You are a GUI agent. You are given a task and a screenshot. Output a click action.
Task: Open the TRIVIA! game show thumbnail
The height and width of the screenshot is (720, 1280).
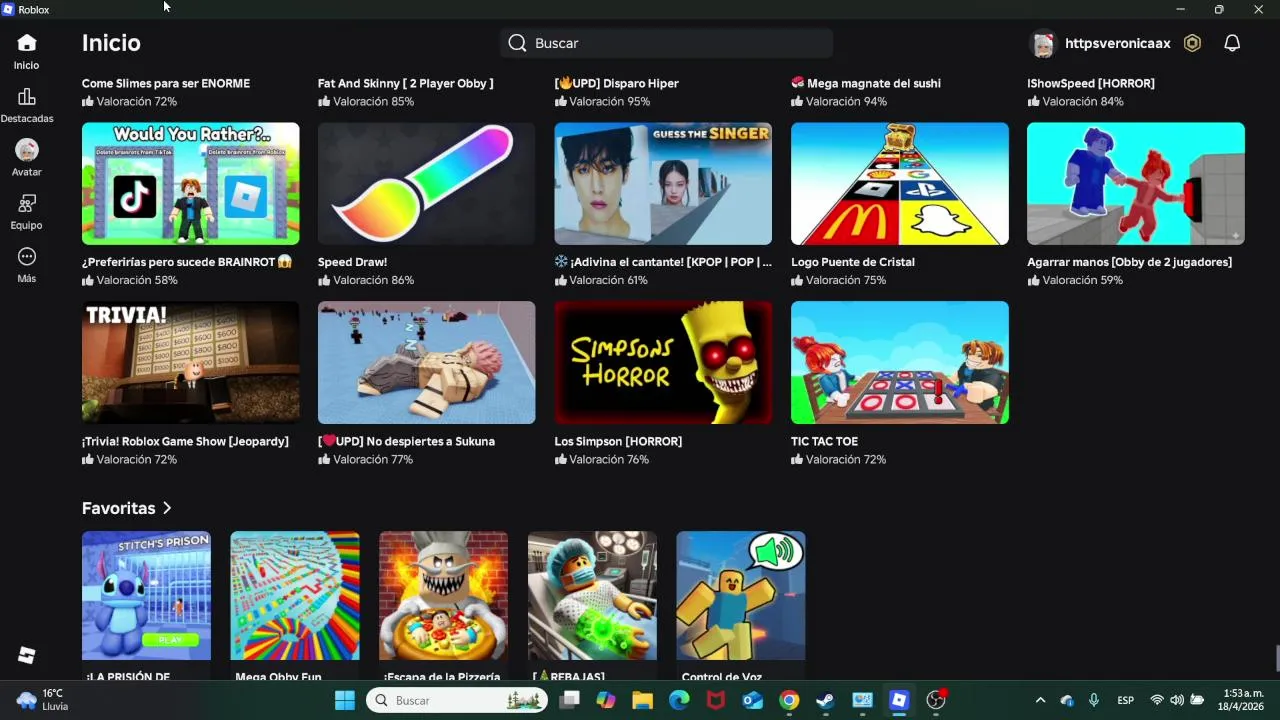coord(190,363)
